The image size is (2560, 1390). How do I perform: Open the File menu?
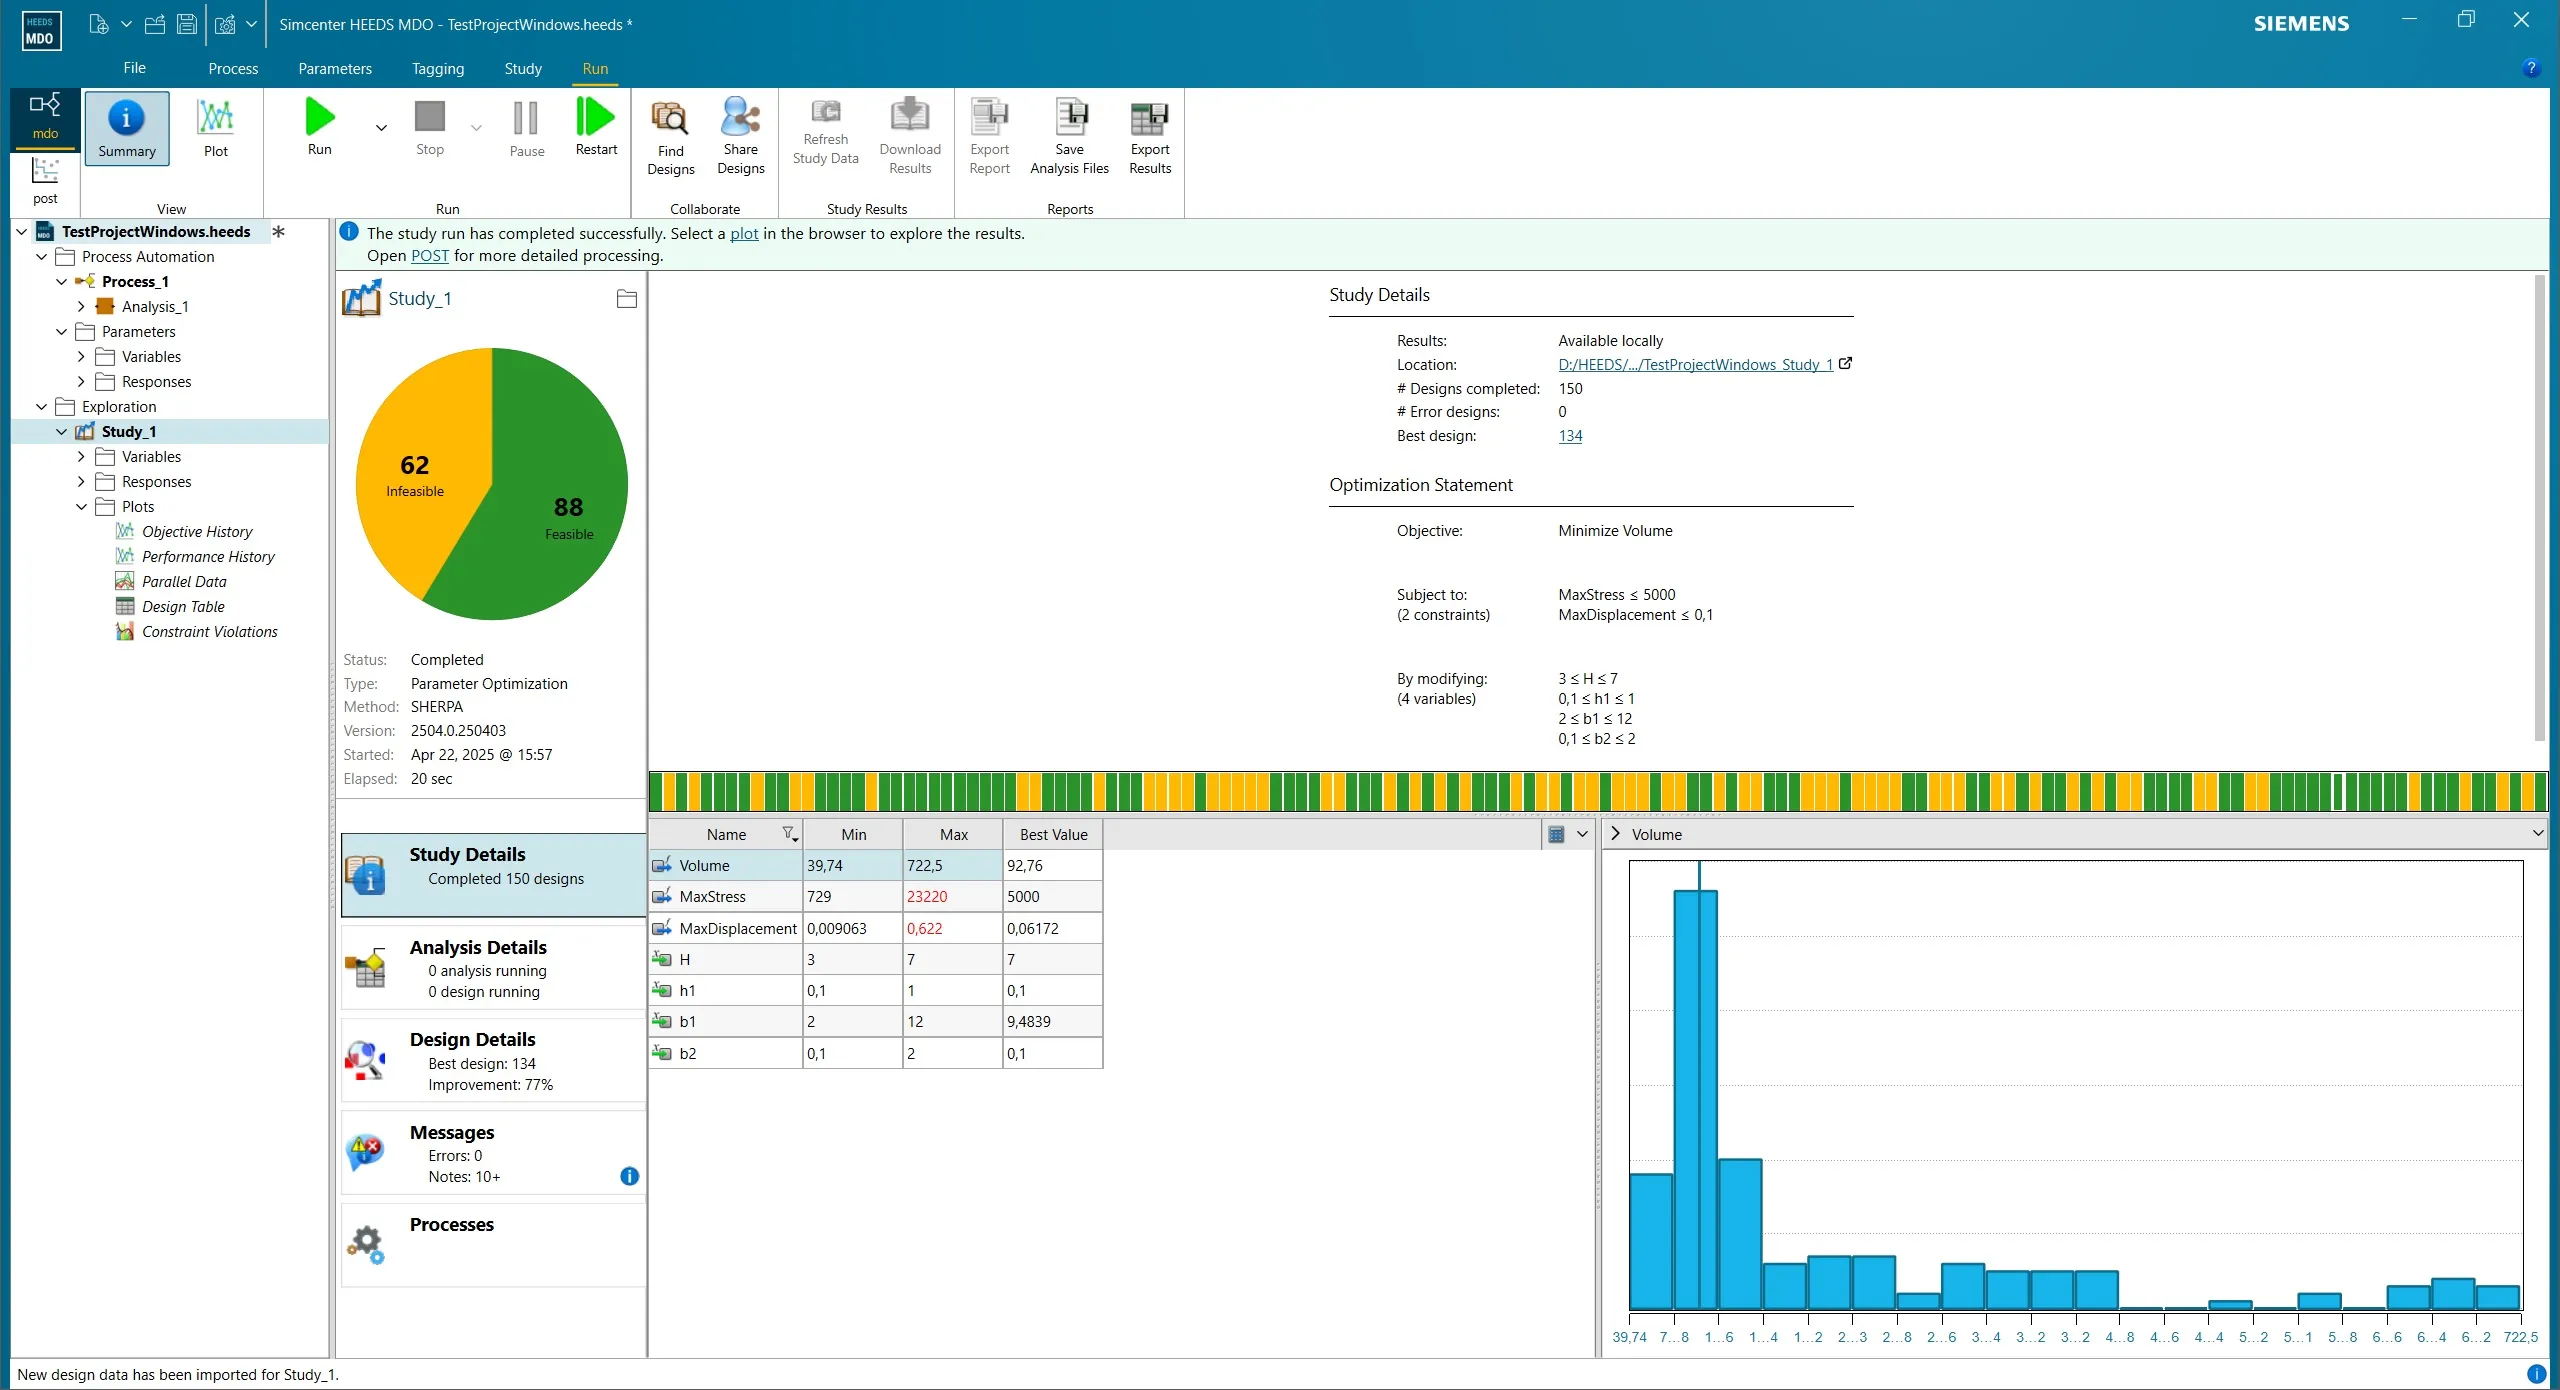[x=134, y=68]
